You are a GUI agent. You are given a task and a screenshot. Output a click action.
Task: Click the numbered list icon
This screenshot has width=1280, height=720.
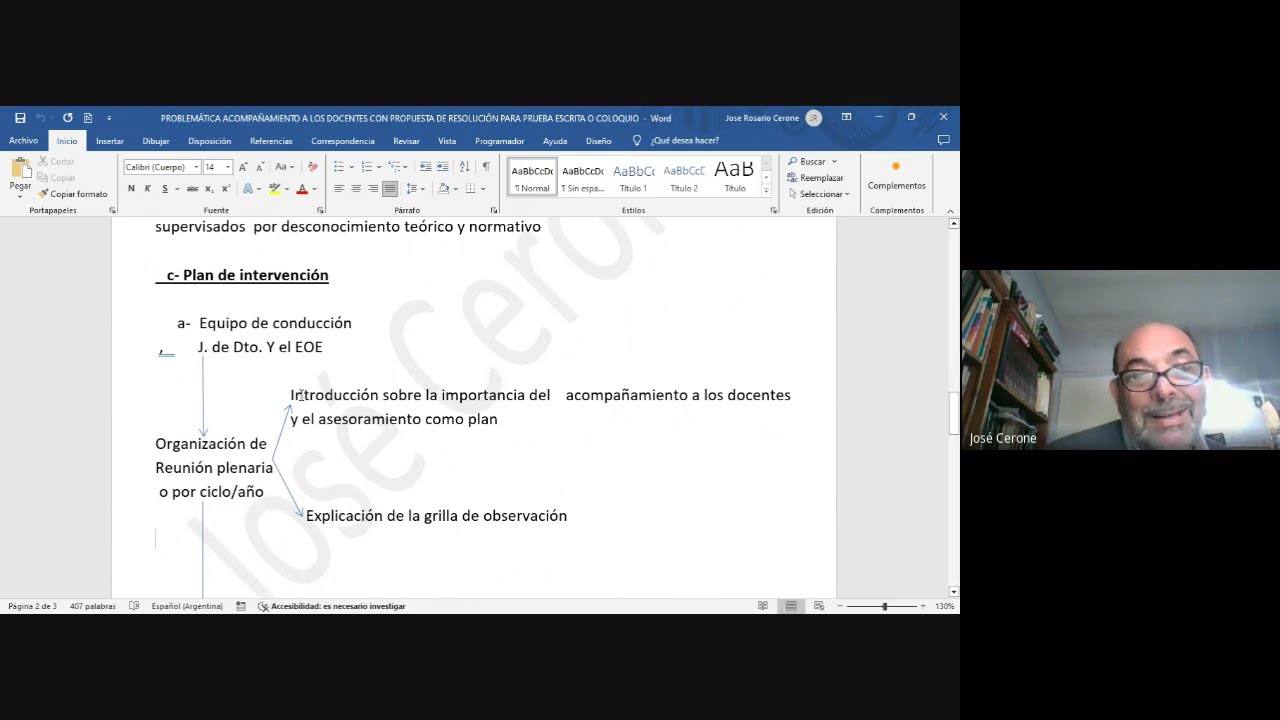367,167
